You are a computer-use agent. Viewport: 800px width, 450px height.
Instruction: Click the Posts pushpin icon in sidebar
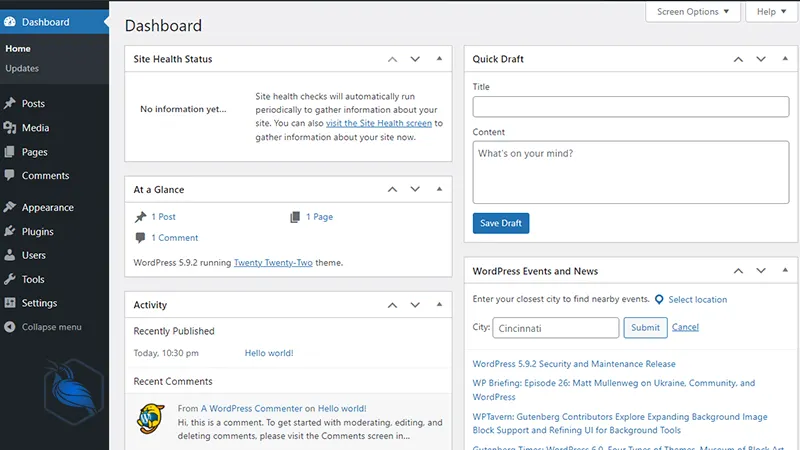10,103
